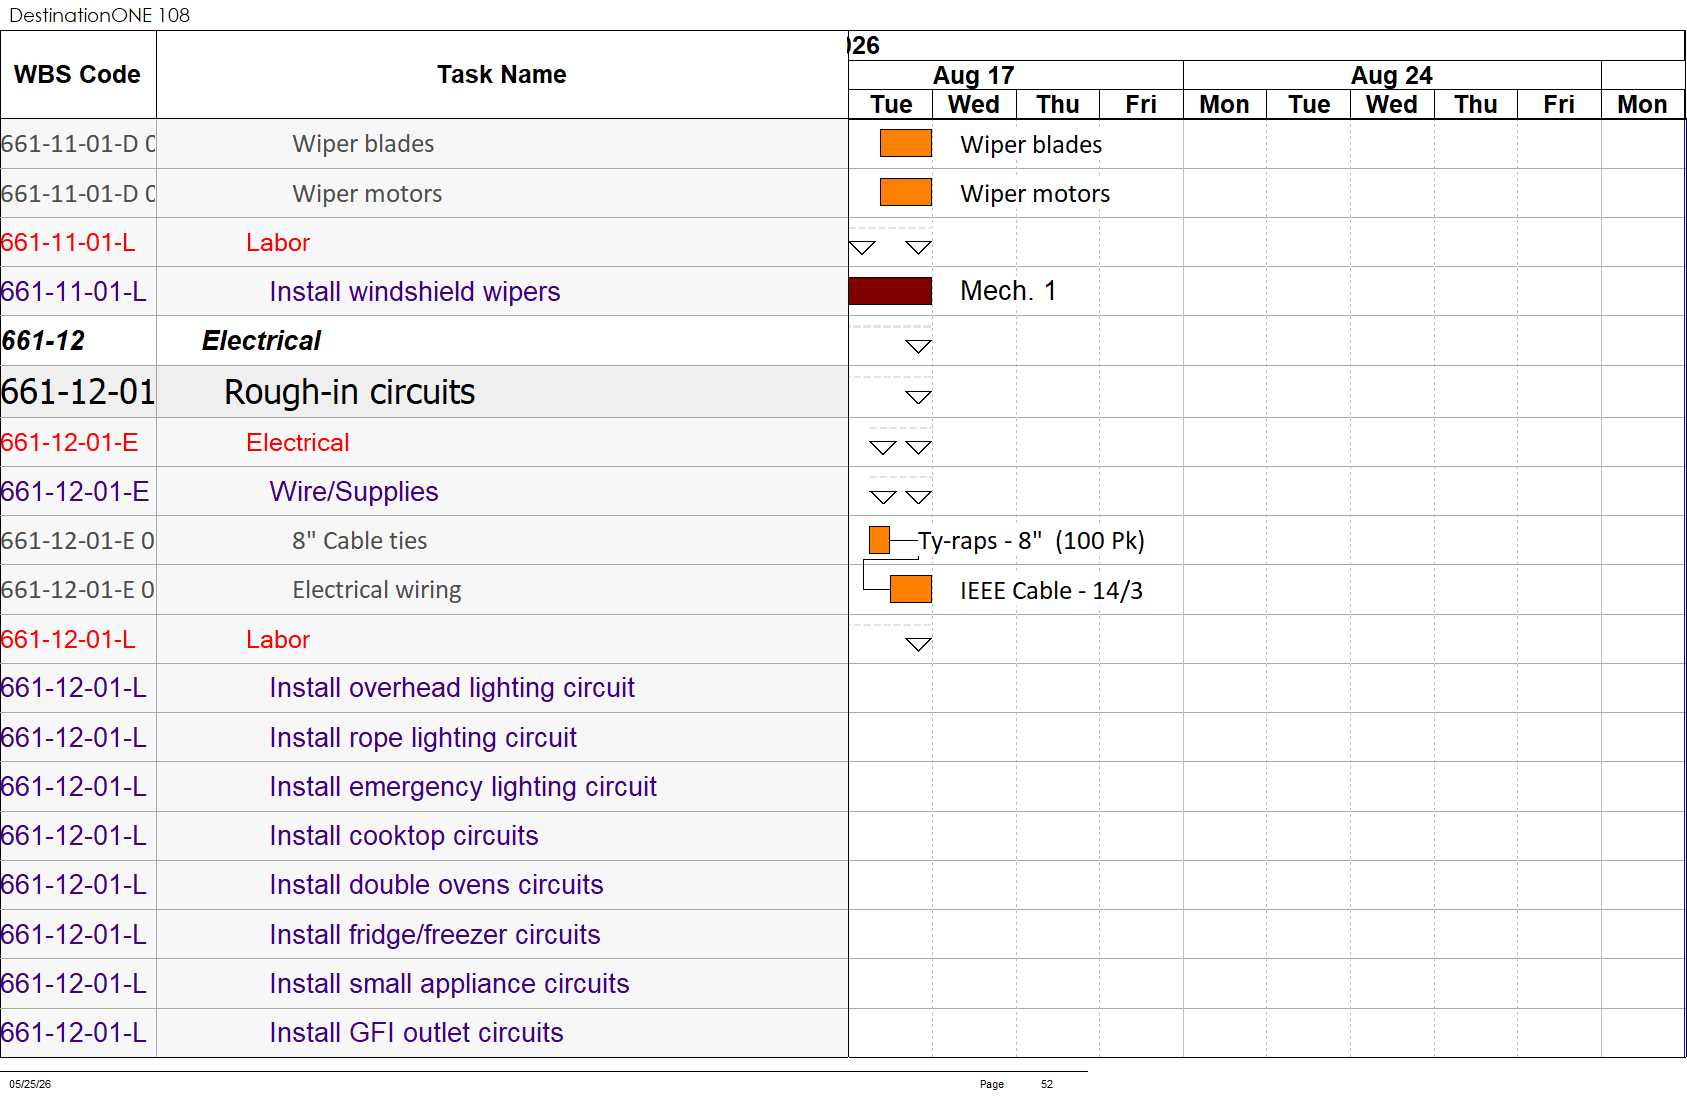Viewport: 1687px width, 1097px height.
Task: Select Install windshield wipers task
Action: point(424,291)
